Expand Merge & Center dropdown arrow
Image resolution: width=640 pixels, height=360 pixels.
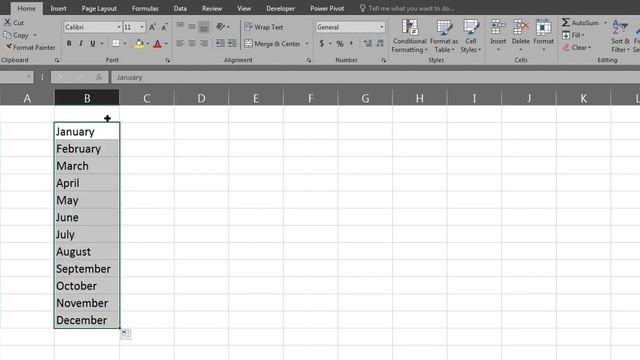pos(307,43)
